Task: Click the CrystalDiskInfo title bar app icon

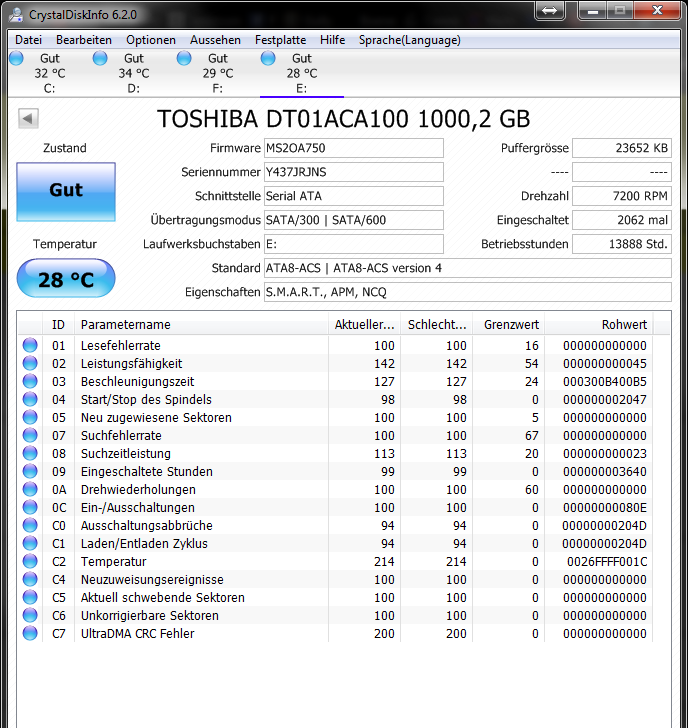Action: [x=16, y=14]
